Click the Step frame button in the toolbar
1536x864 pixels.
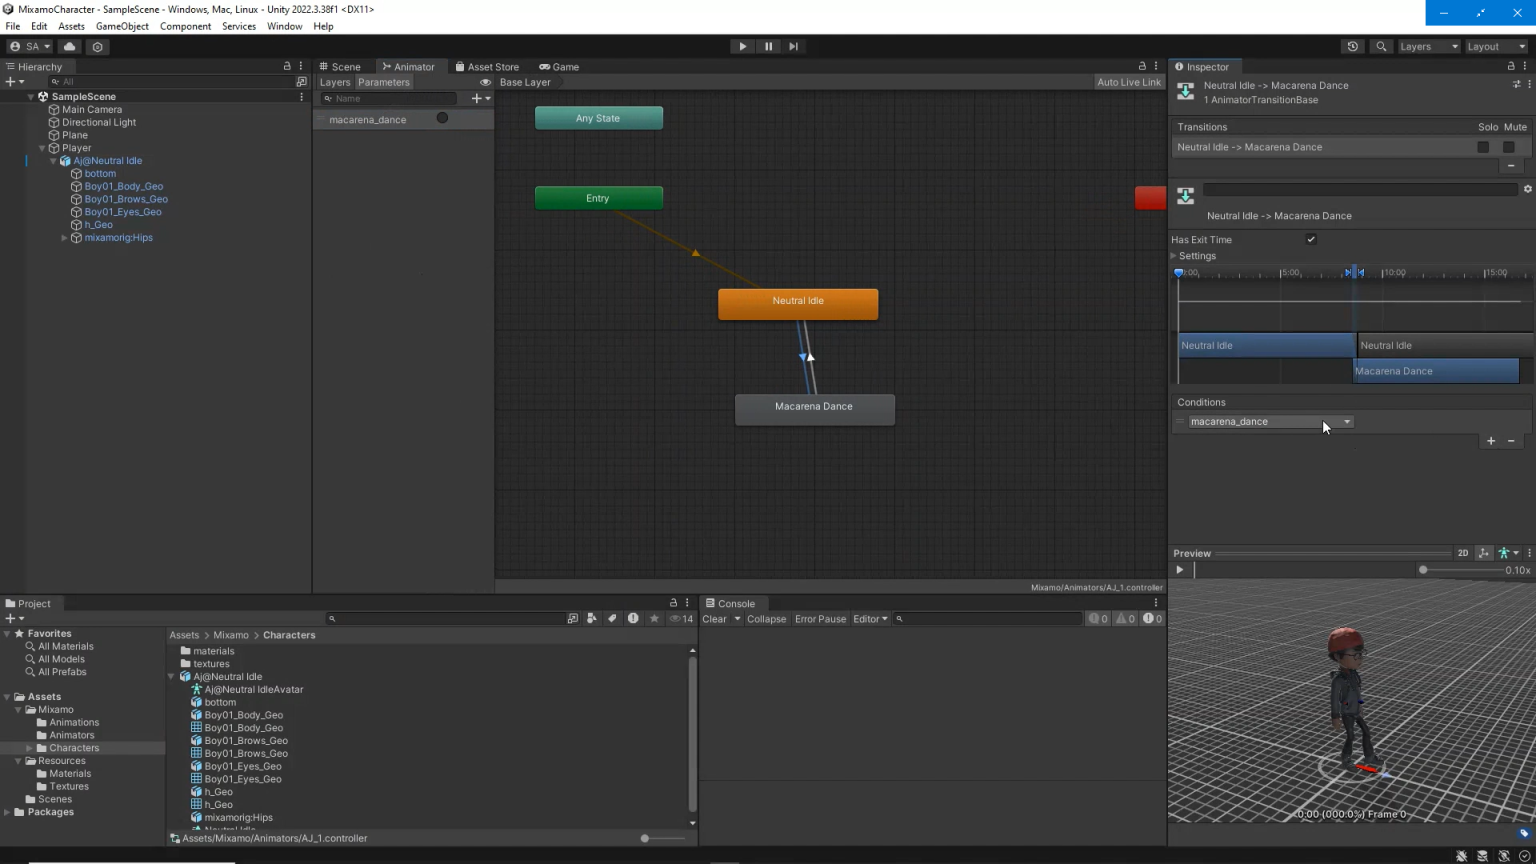pos(793,46)
